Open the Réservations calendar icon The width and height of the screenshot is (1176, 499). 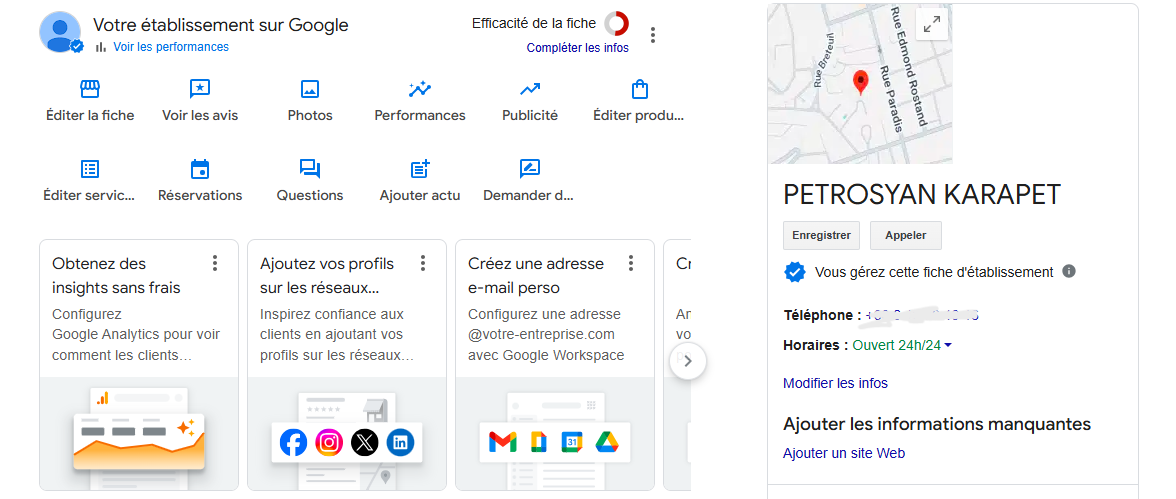tap(200, 169)
